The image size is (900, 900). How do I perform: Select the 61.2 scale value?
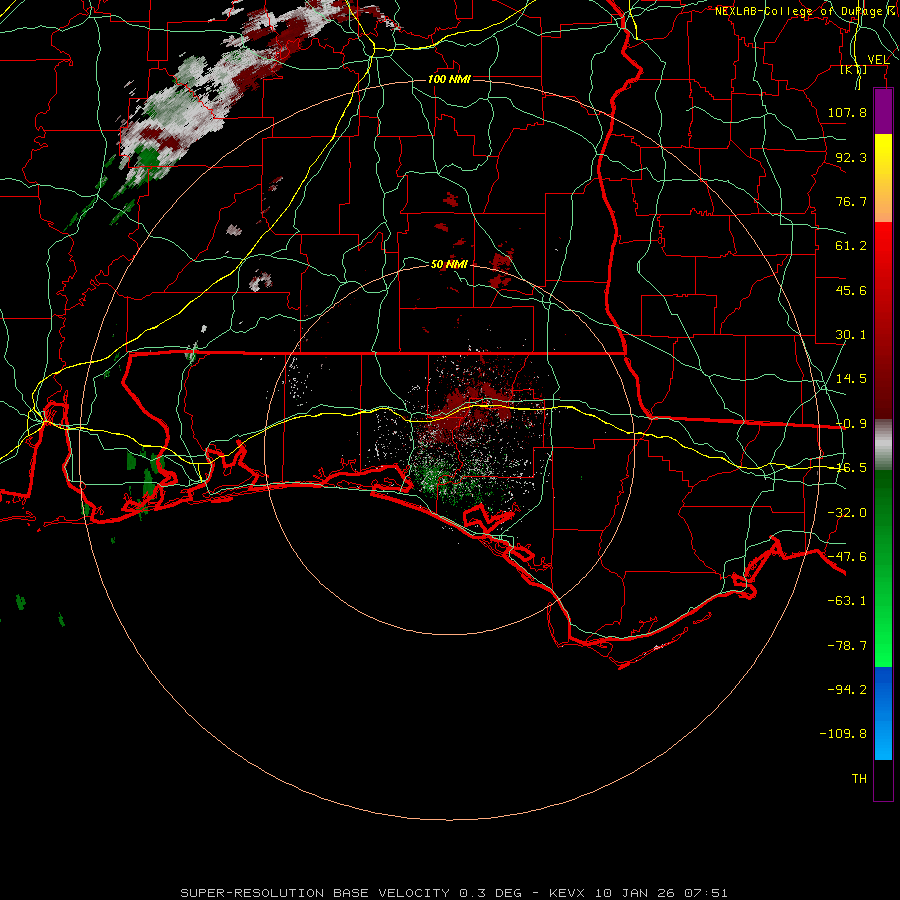pos(851,246)
